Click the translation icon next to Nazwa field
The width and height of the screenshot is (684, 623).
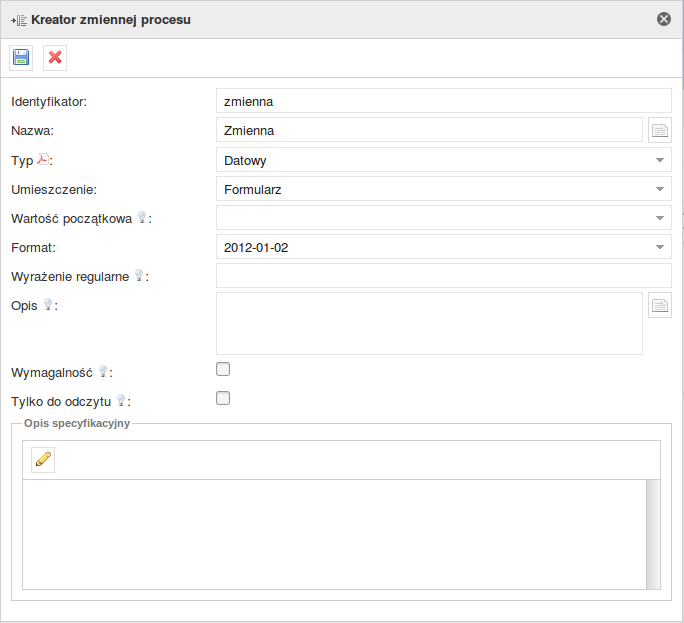pos(660,130)
